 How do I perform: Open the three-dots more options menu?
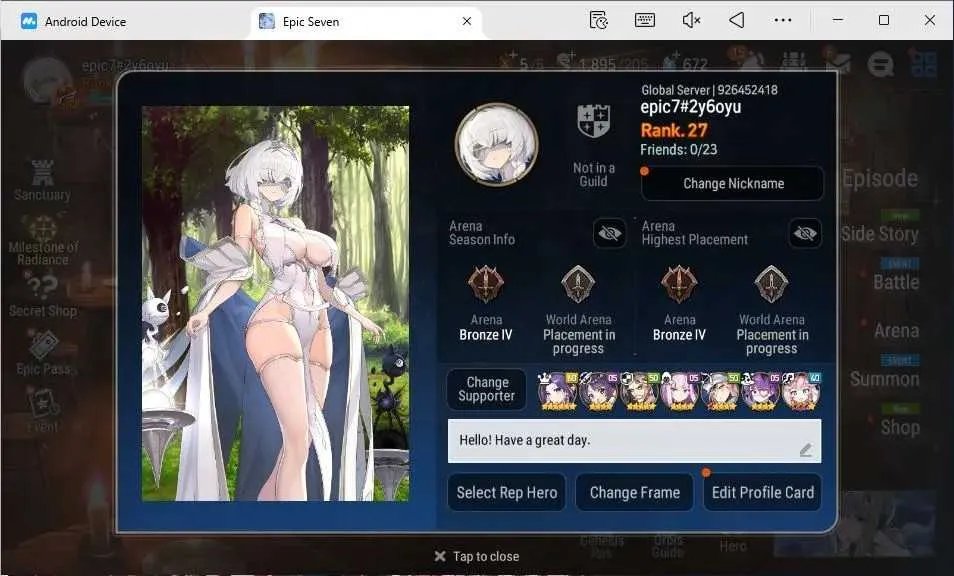783,20
